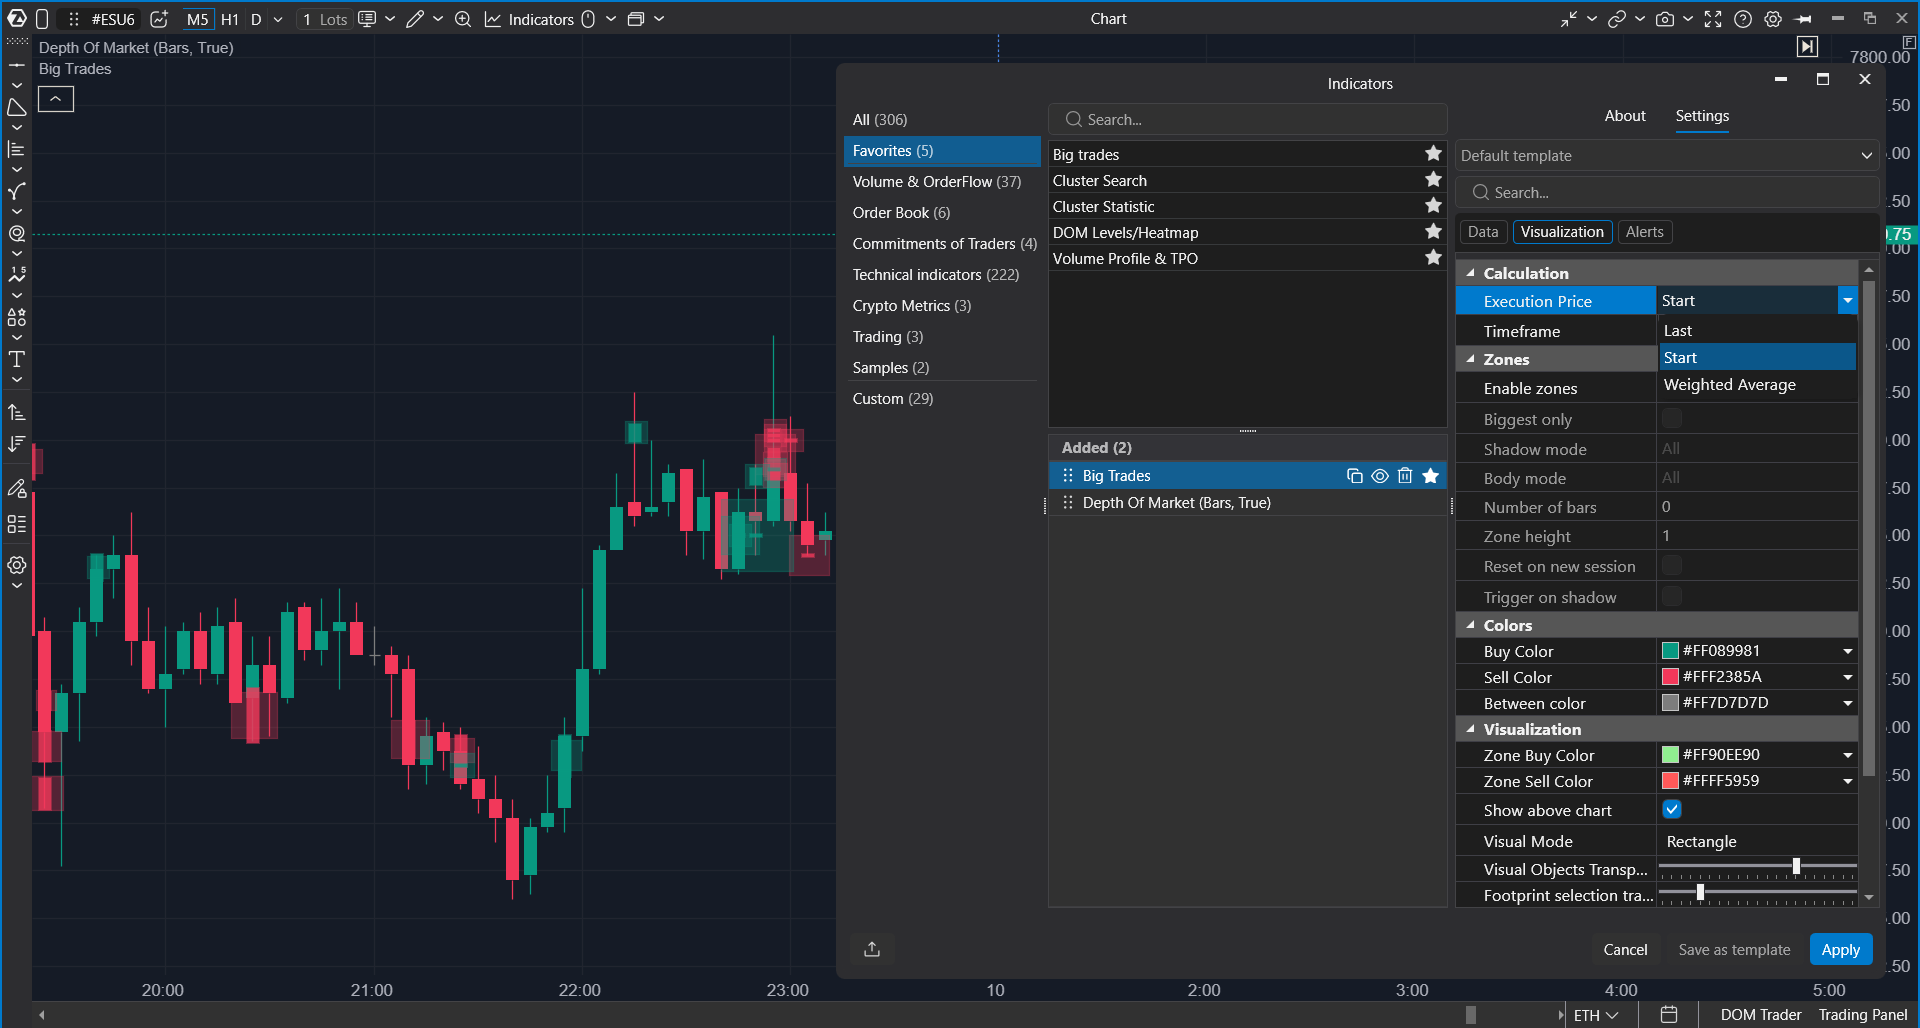Open left sidebar settings gear icon
This screenshot has width=1920, height=1028.
(17, 565)
